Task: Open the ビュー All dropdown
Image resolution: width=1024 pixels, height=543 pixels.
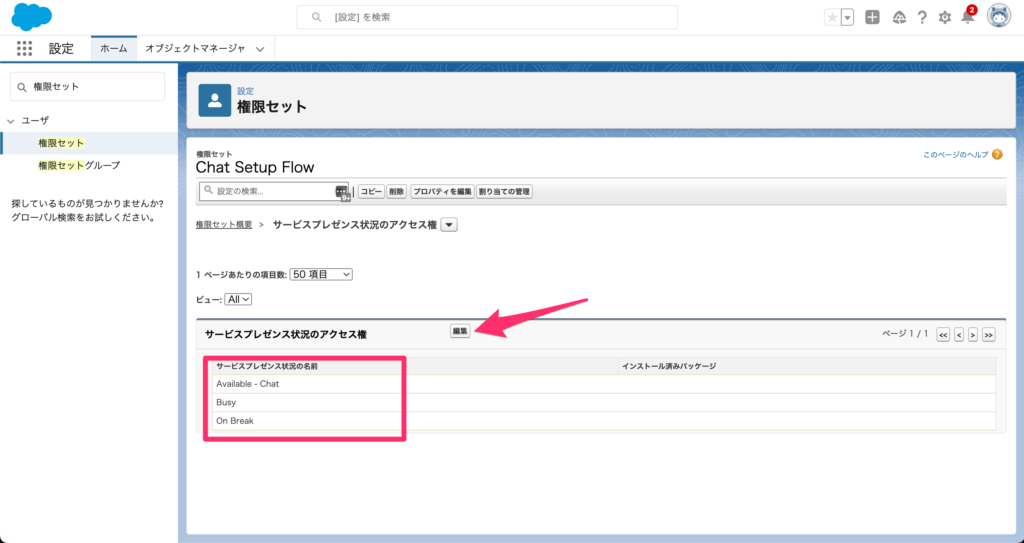Action: 238,299
